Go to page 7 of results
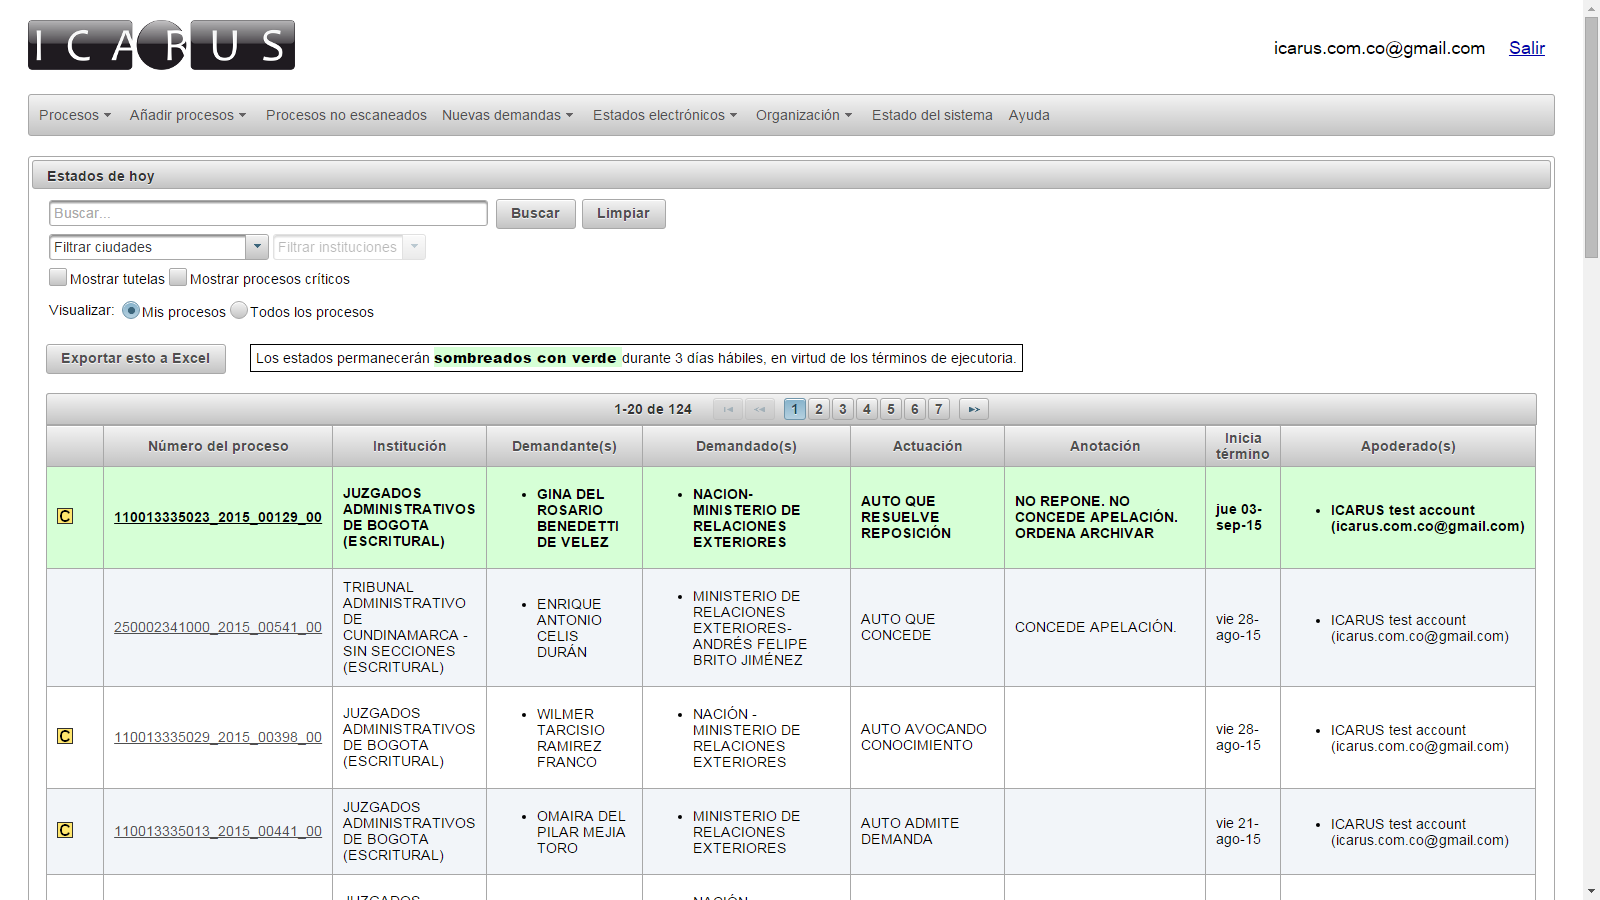This screenshot has width=1600, height=900. (x=939, y=409)
